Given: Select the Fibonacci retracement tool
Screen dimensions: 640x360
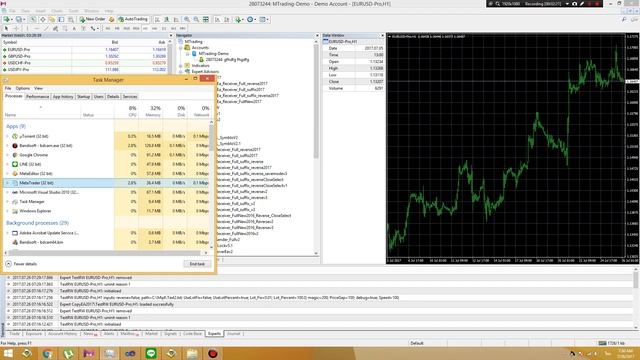Looking at the screenshot, I should click(x=64, y=29).
